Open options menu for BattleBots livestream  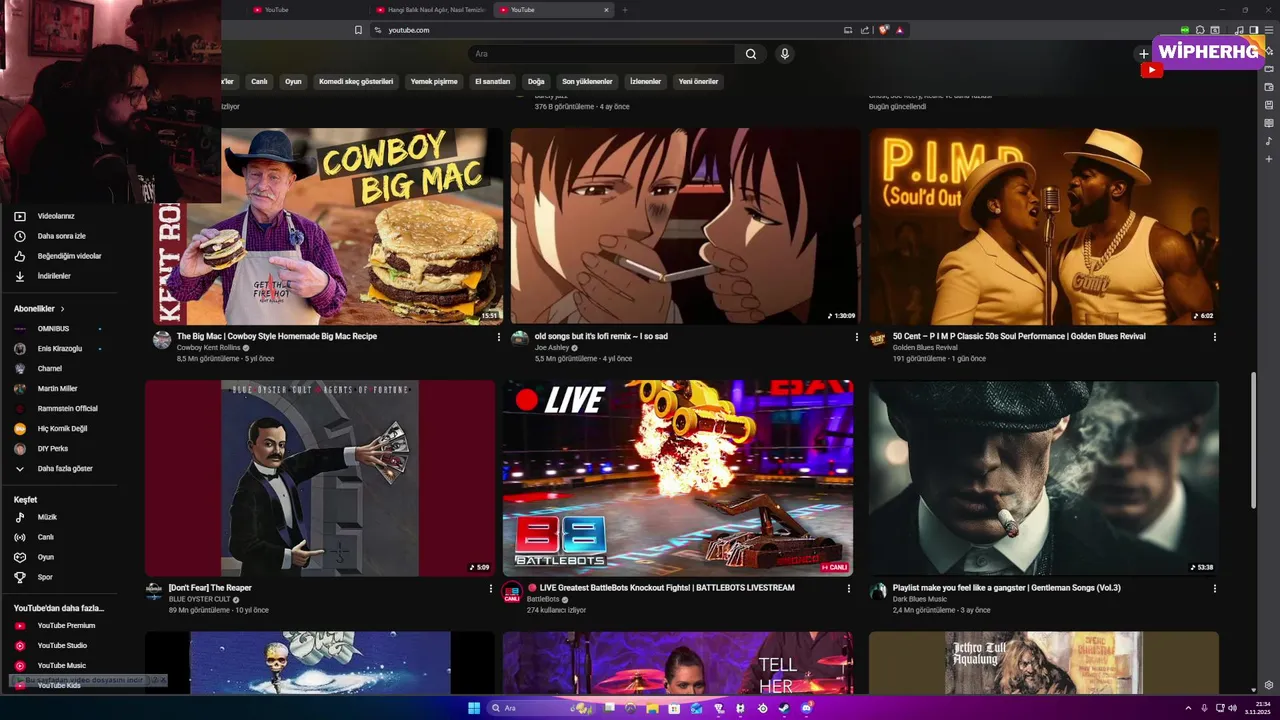pos(849,589)
